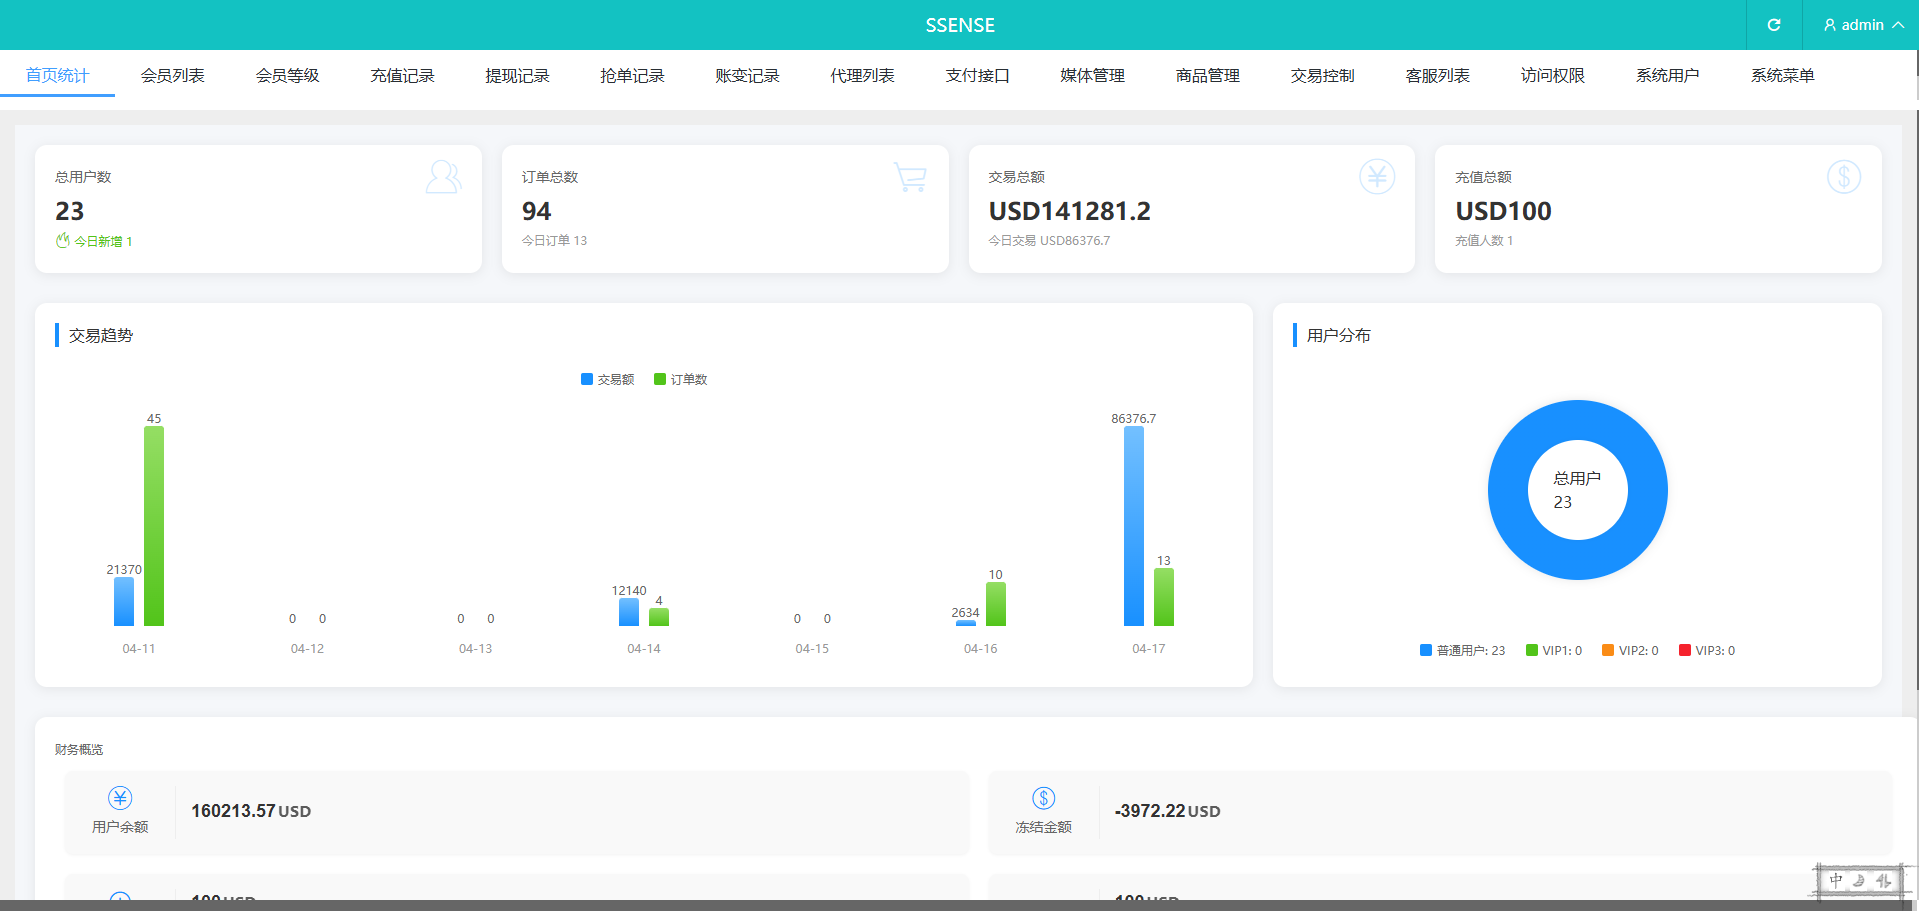Click the flame icon beside 今日新增

pyautogui.click(x=63, y=240)
